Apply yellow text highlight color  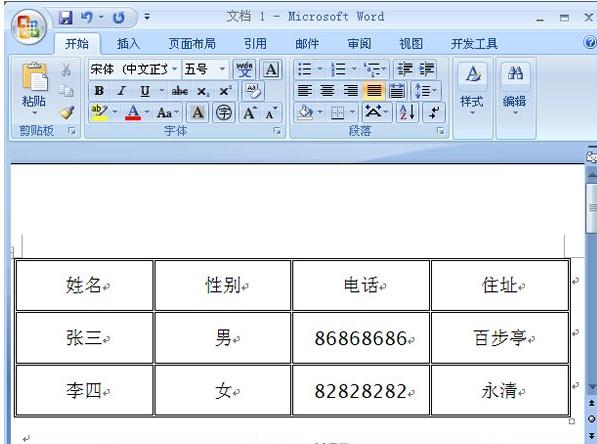[x=100, y=113]
